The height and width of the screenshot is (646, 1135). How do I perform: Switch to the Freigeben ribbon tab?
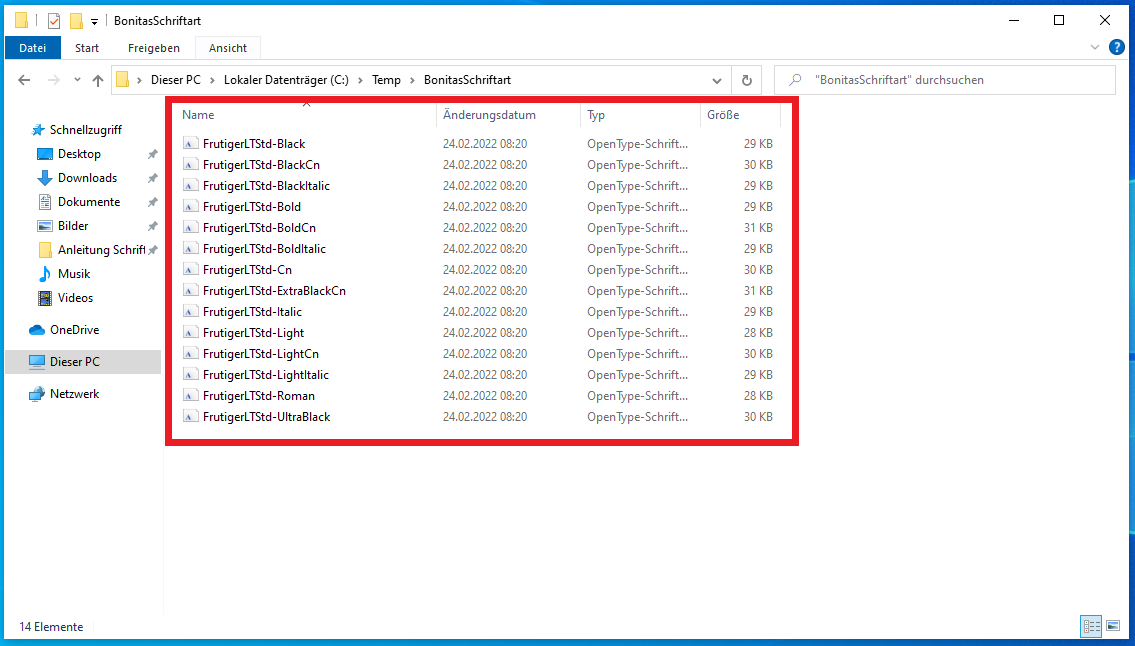(x=153, y=47)
